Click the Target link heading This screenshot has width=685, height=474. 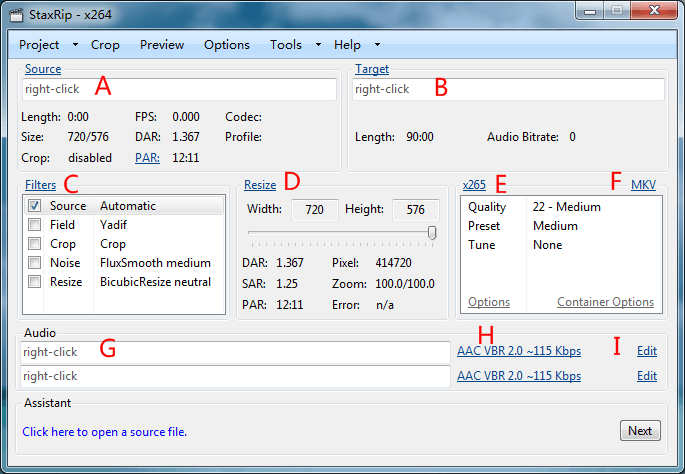[x=372, y=69]
